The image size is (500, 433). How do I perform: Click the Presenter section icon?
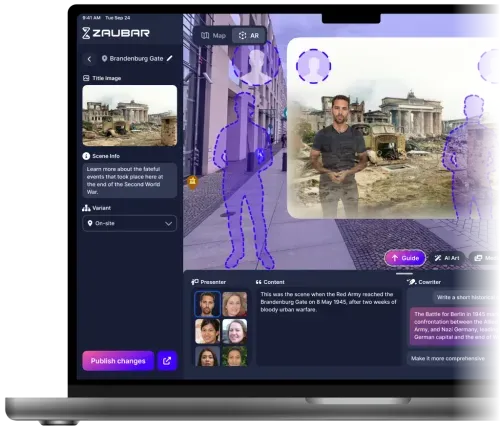pos(195,282)
